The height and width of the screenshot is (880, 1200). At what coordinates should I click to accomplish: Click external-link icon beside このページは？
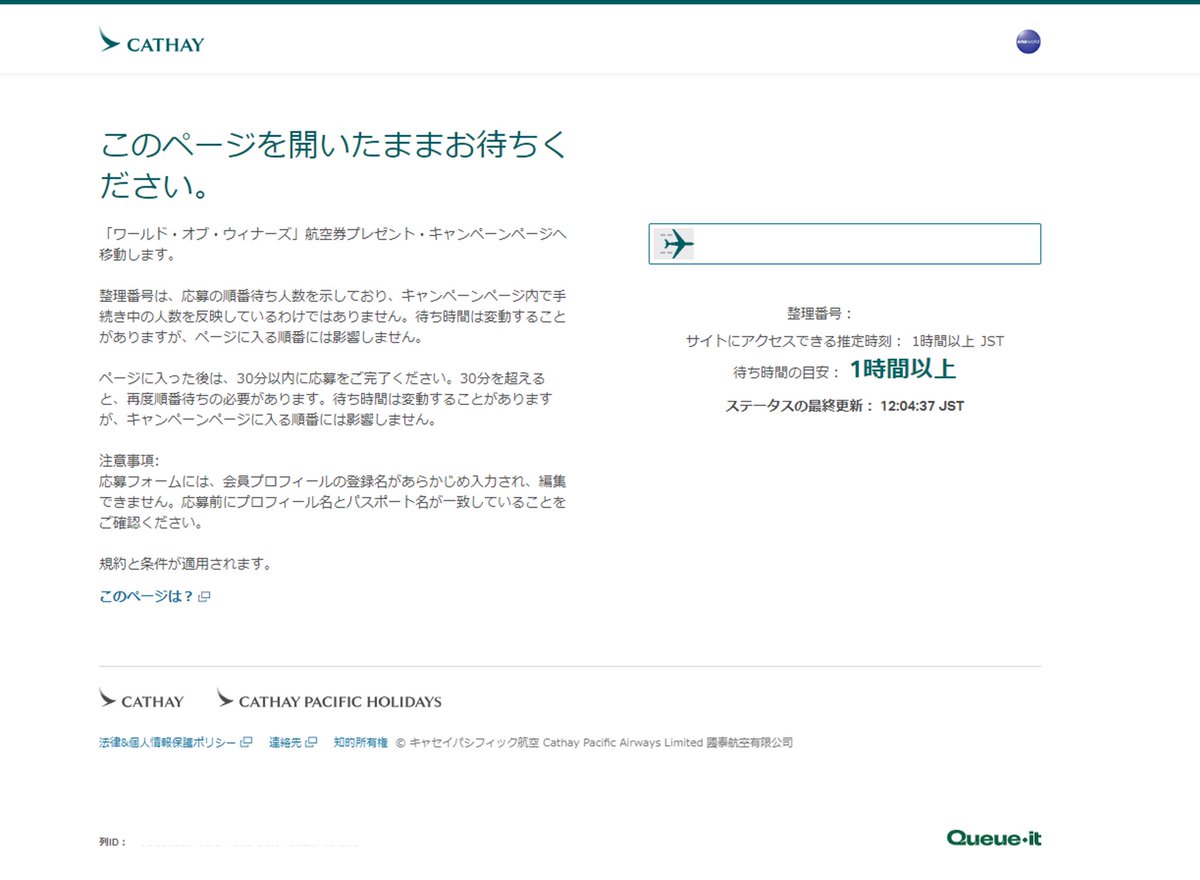point(204,597)
